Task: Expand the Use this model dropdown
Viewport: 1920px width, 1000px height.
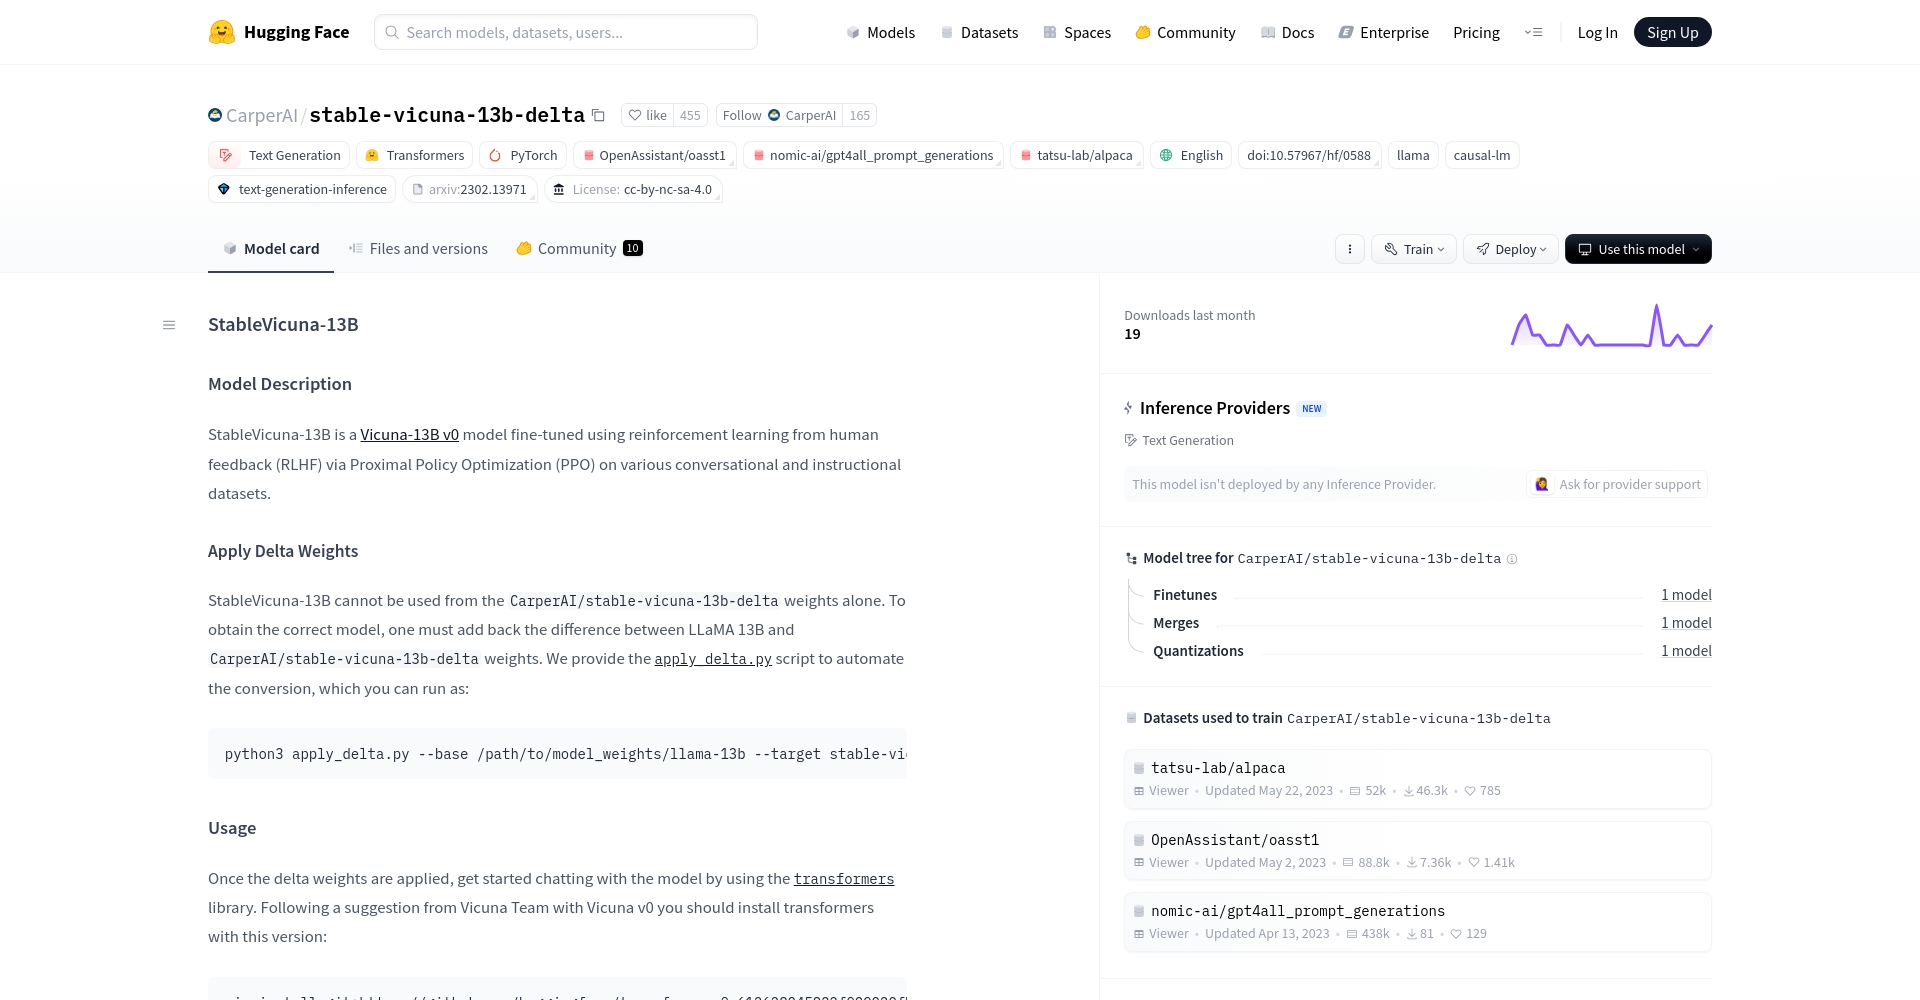Action: tap(1638, 249)
